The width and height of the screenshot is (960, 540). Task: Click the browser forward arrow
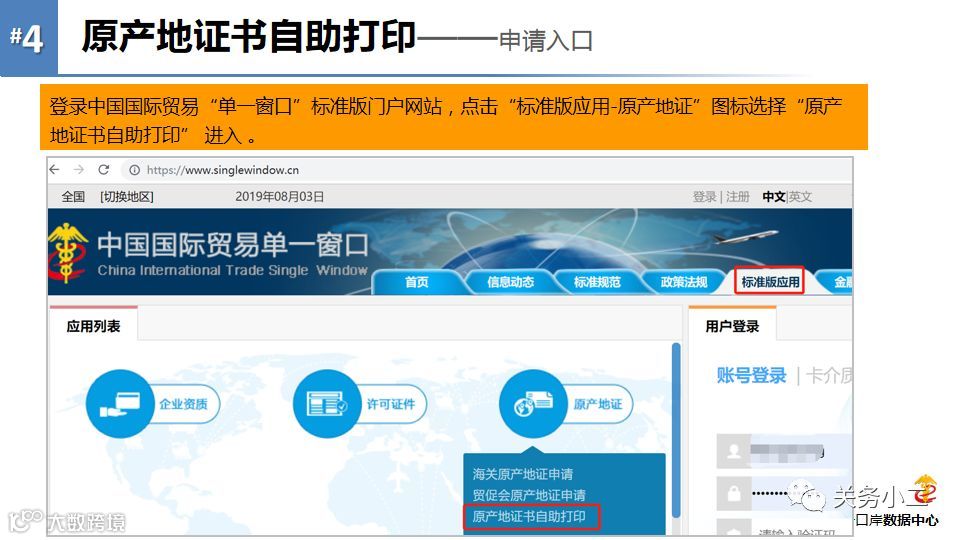[x=78, y=170]
